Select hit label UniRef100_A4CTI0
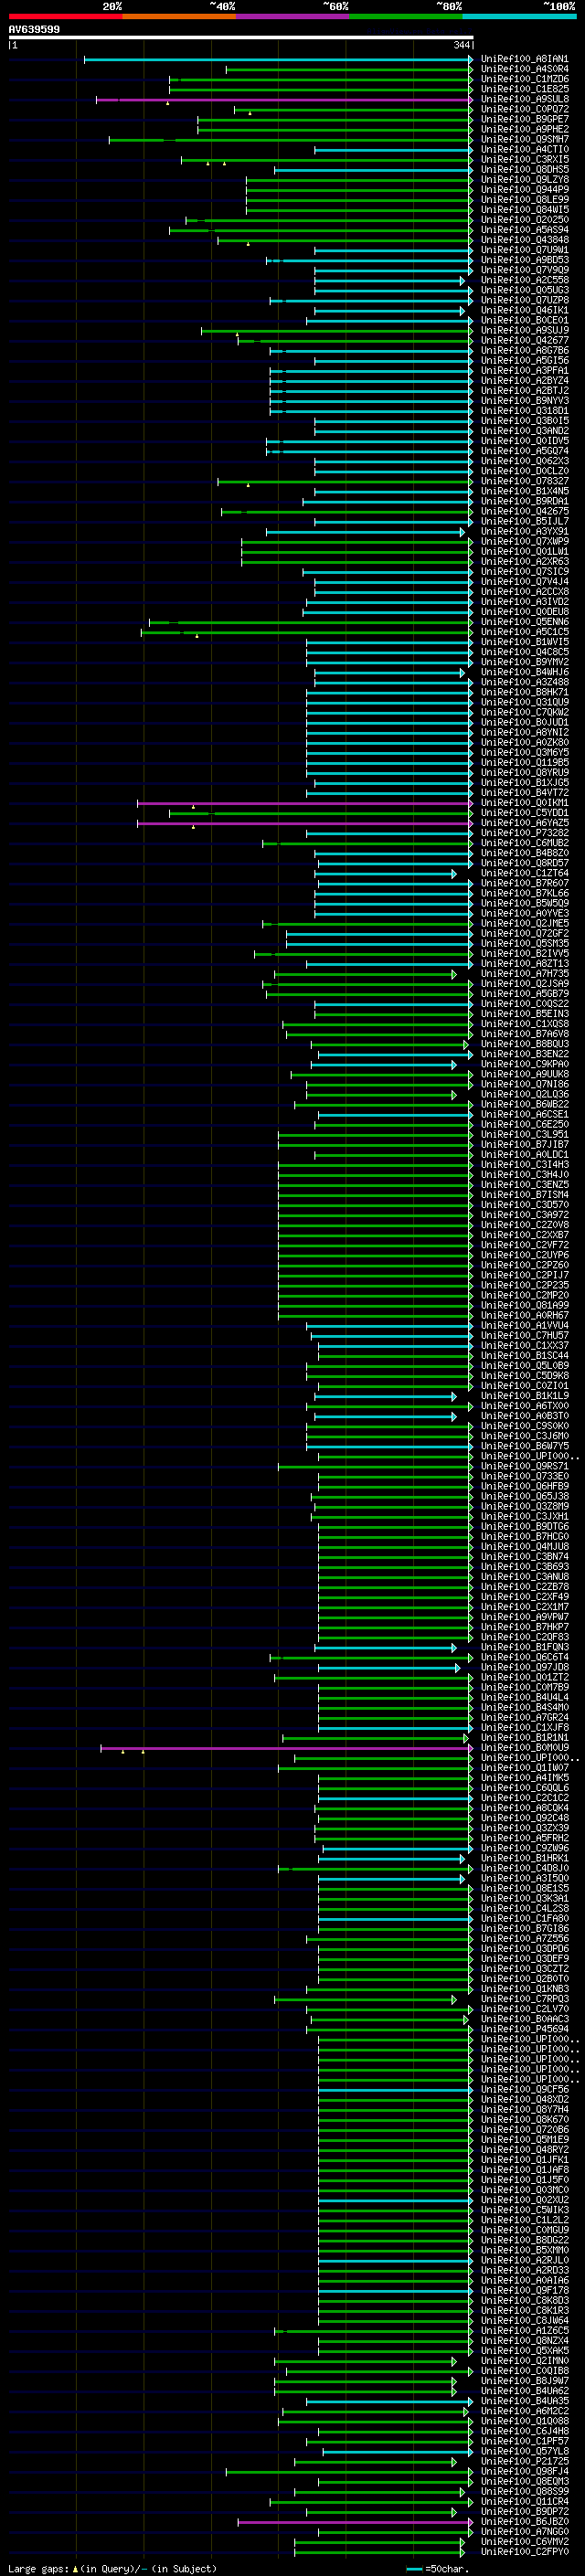 click(524, 150)
